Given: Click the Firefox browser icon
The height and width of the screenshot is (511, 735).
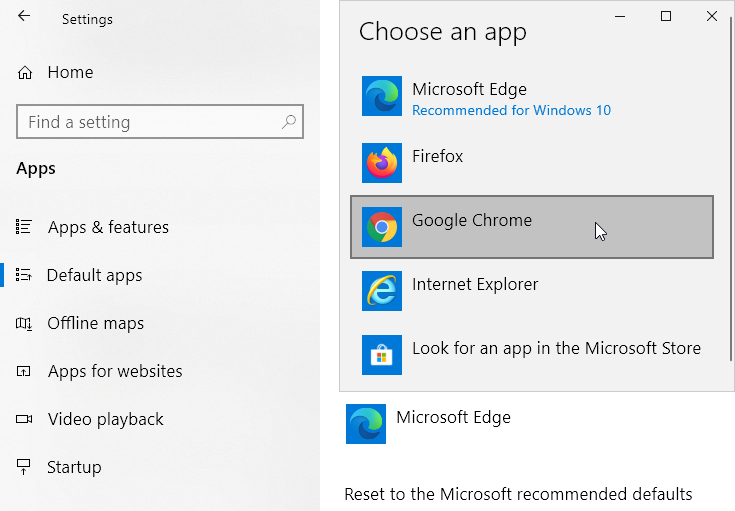Looking at the screenshot, I should pos(382,163).
